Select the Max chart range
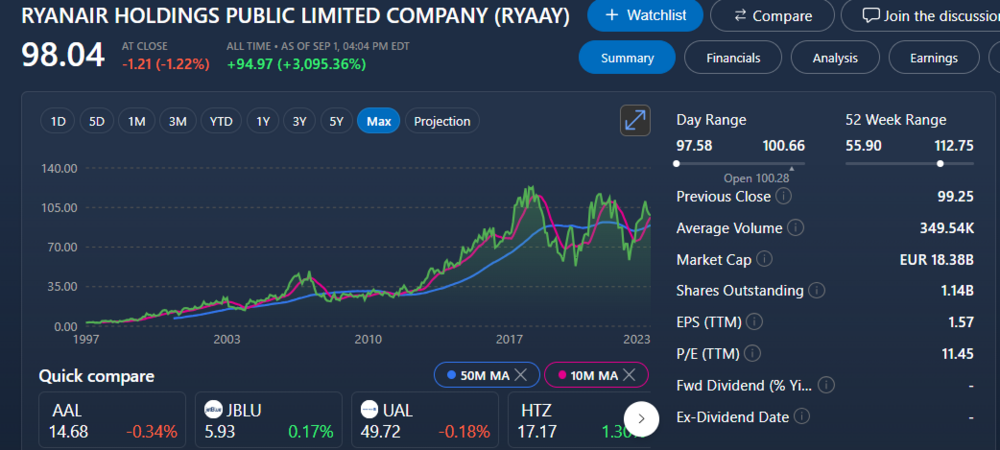Image resolution: width=1000 pixels, height=450 pixels. (x=379, y=121)
